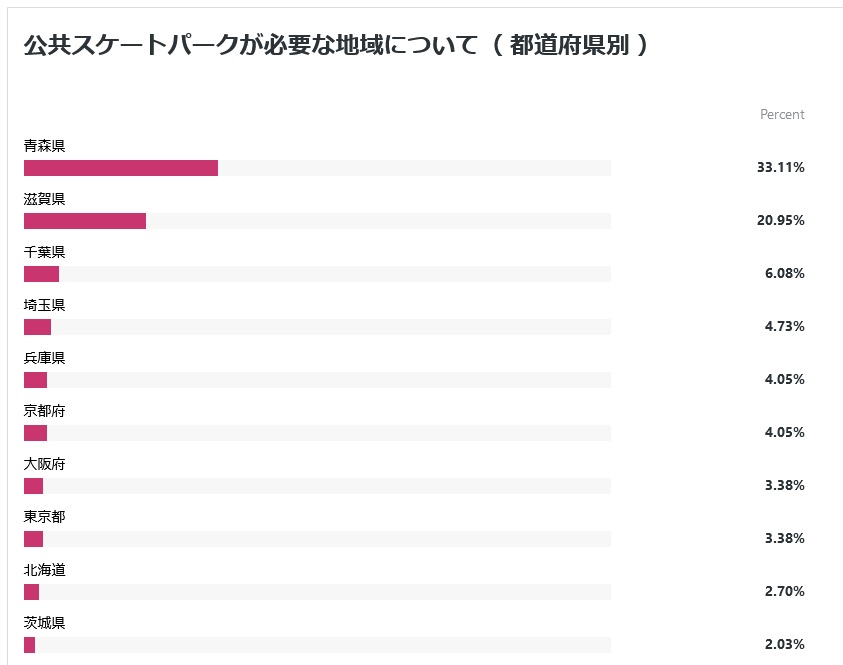Click the Percent column header
This screenshot has width=843, height=665.
click(x=782, y=115)
